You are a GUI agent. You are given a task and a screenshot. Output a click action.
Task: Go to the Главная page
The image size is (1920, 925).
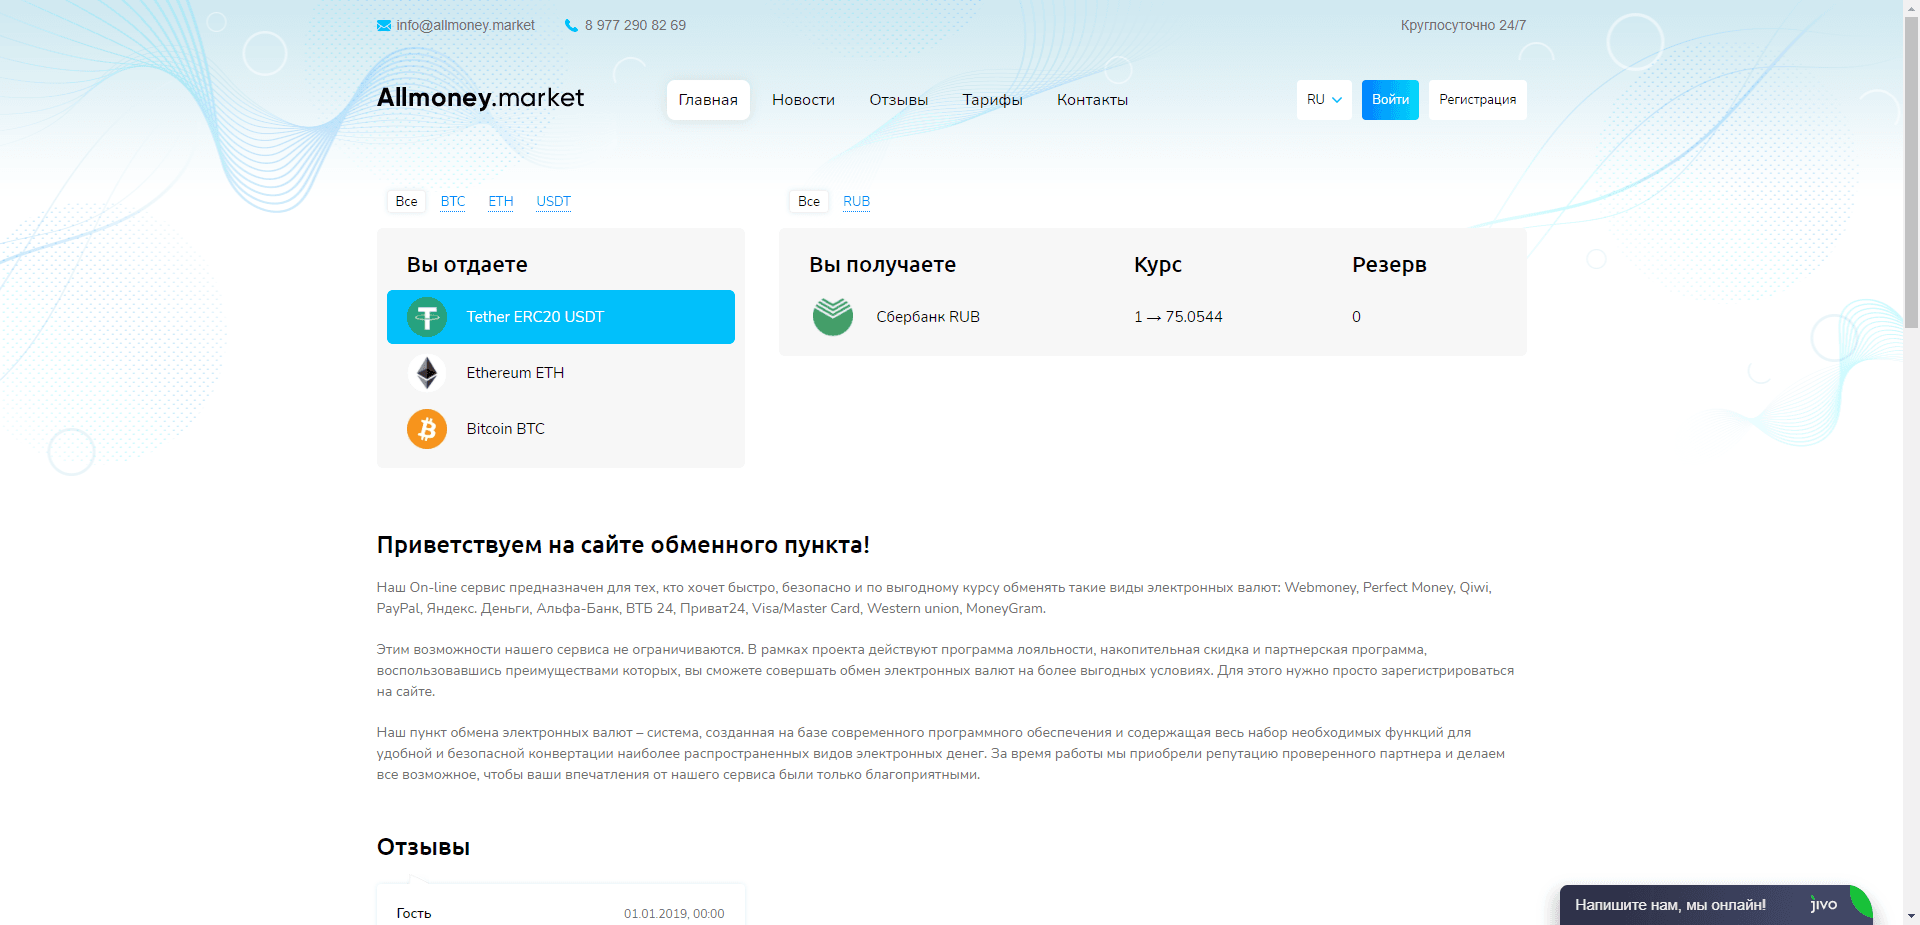point(708,99)
